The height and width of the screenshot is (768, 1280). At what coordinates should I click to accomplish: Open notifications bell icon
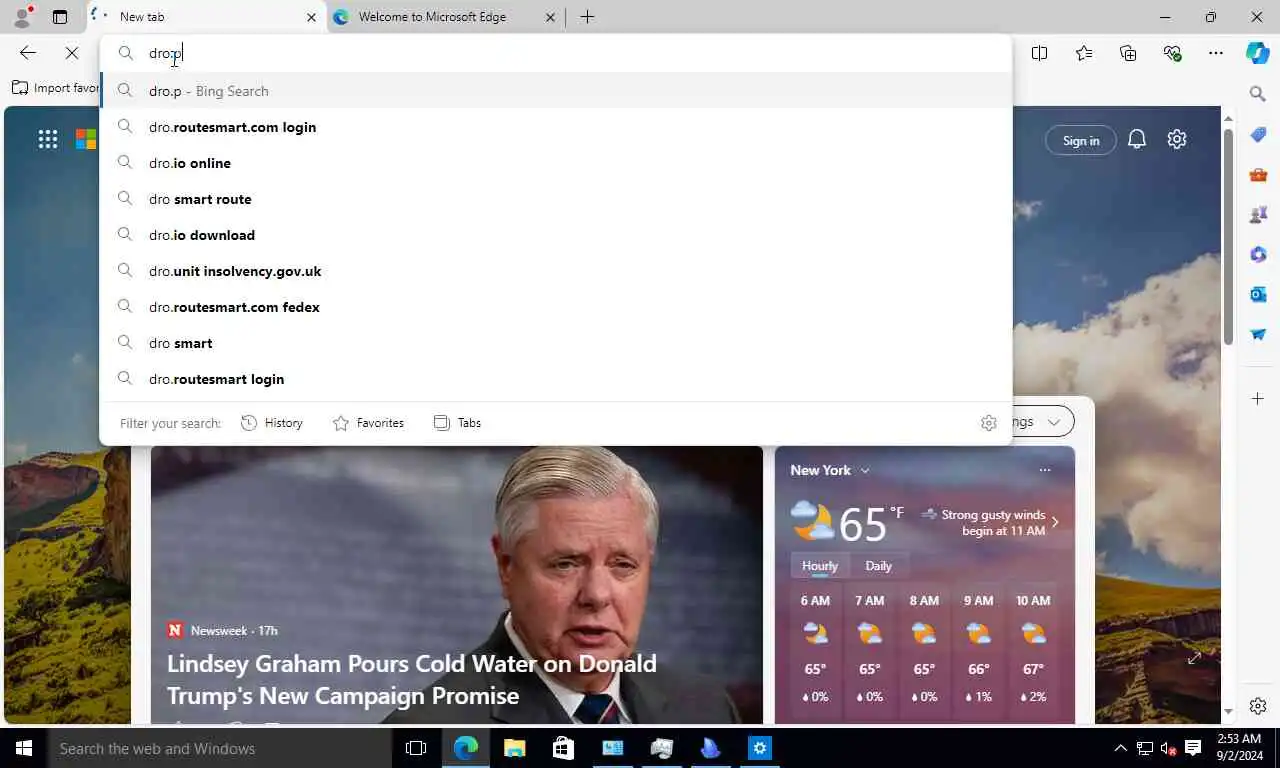1137,140
